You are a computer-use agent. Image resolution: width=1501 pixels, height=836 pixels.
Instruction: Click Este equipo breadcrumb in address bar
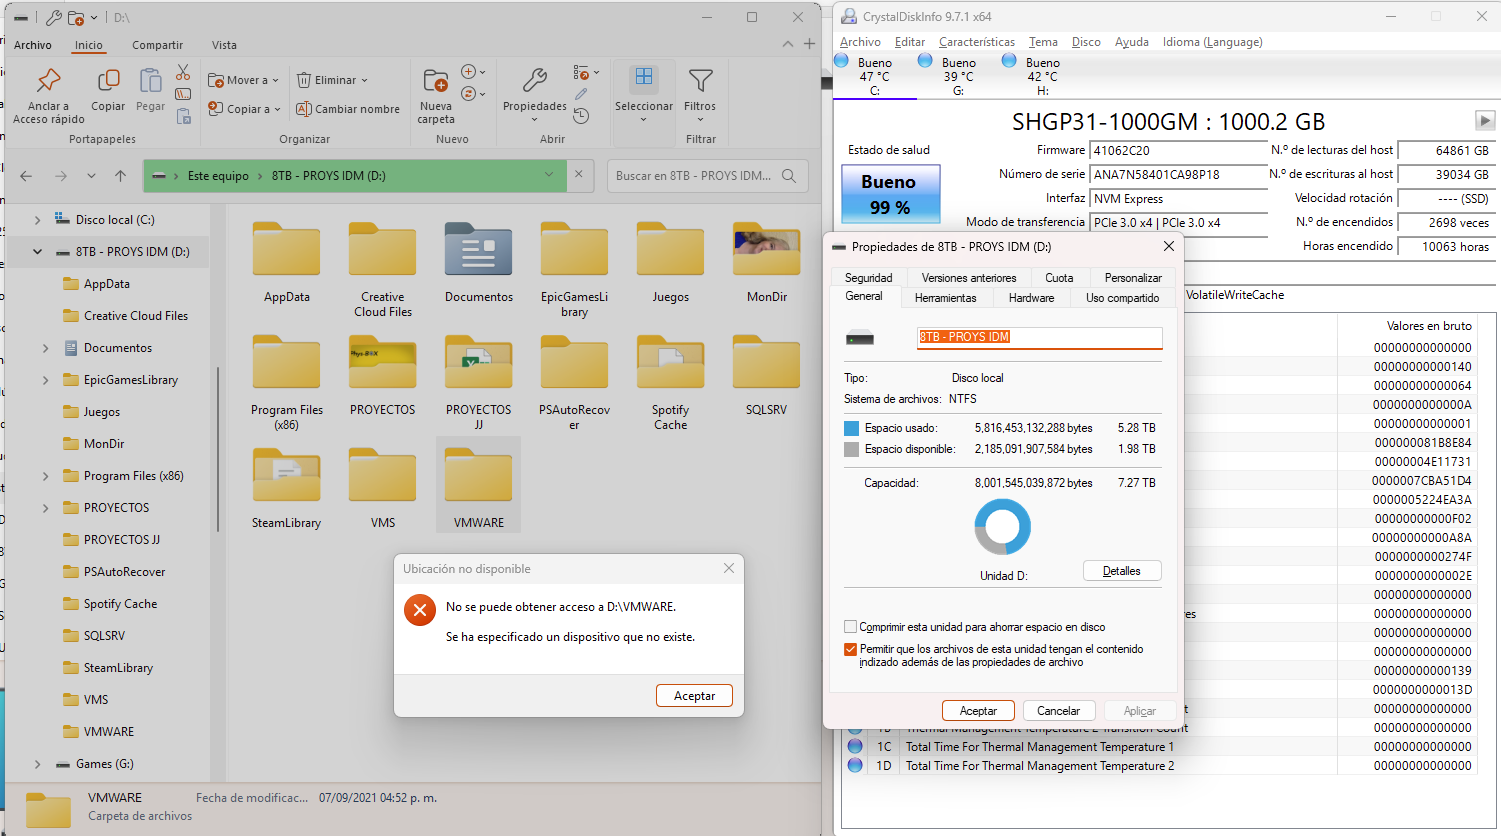click(218, 176)
